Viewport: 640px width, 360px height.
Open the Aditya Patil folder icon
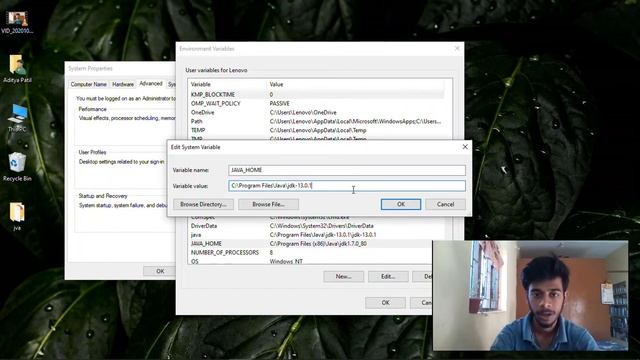17,69
